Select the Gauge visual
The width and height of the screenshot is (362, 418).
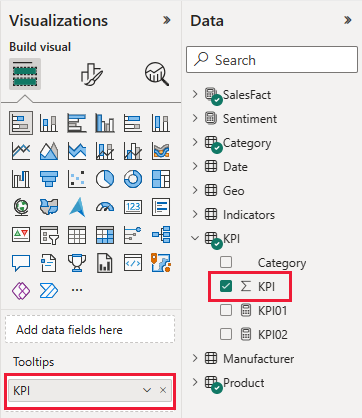click(105, 207)
